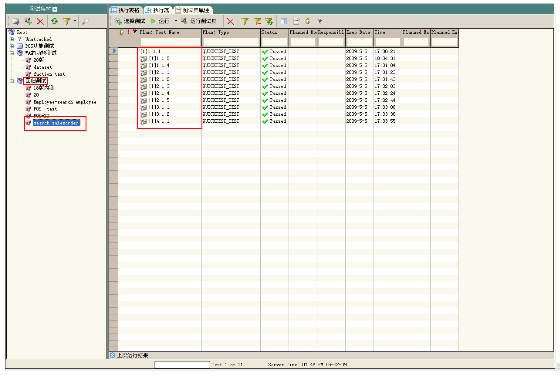Click the red flag icon in grid toolbar
The image size is (560, 375).
pos(320,21)
